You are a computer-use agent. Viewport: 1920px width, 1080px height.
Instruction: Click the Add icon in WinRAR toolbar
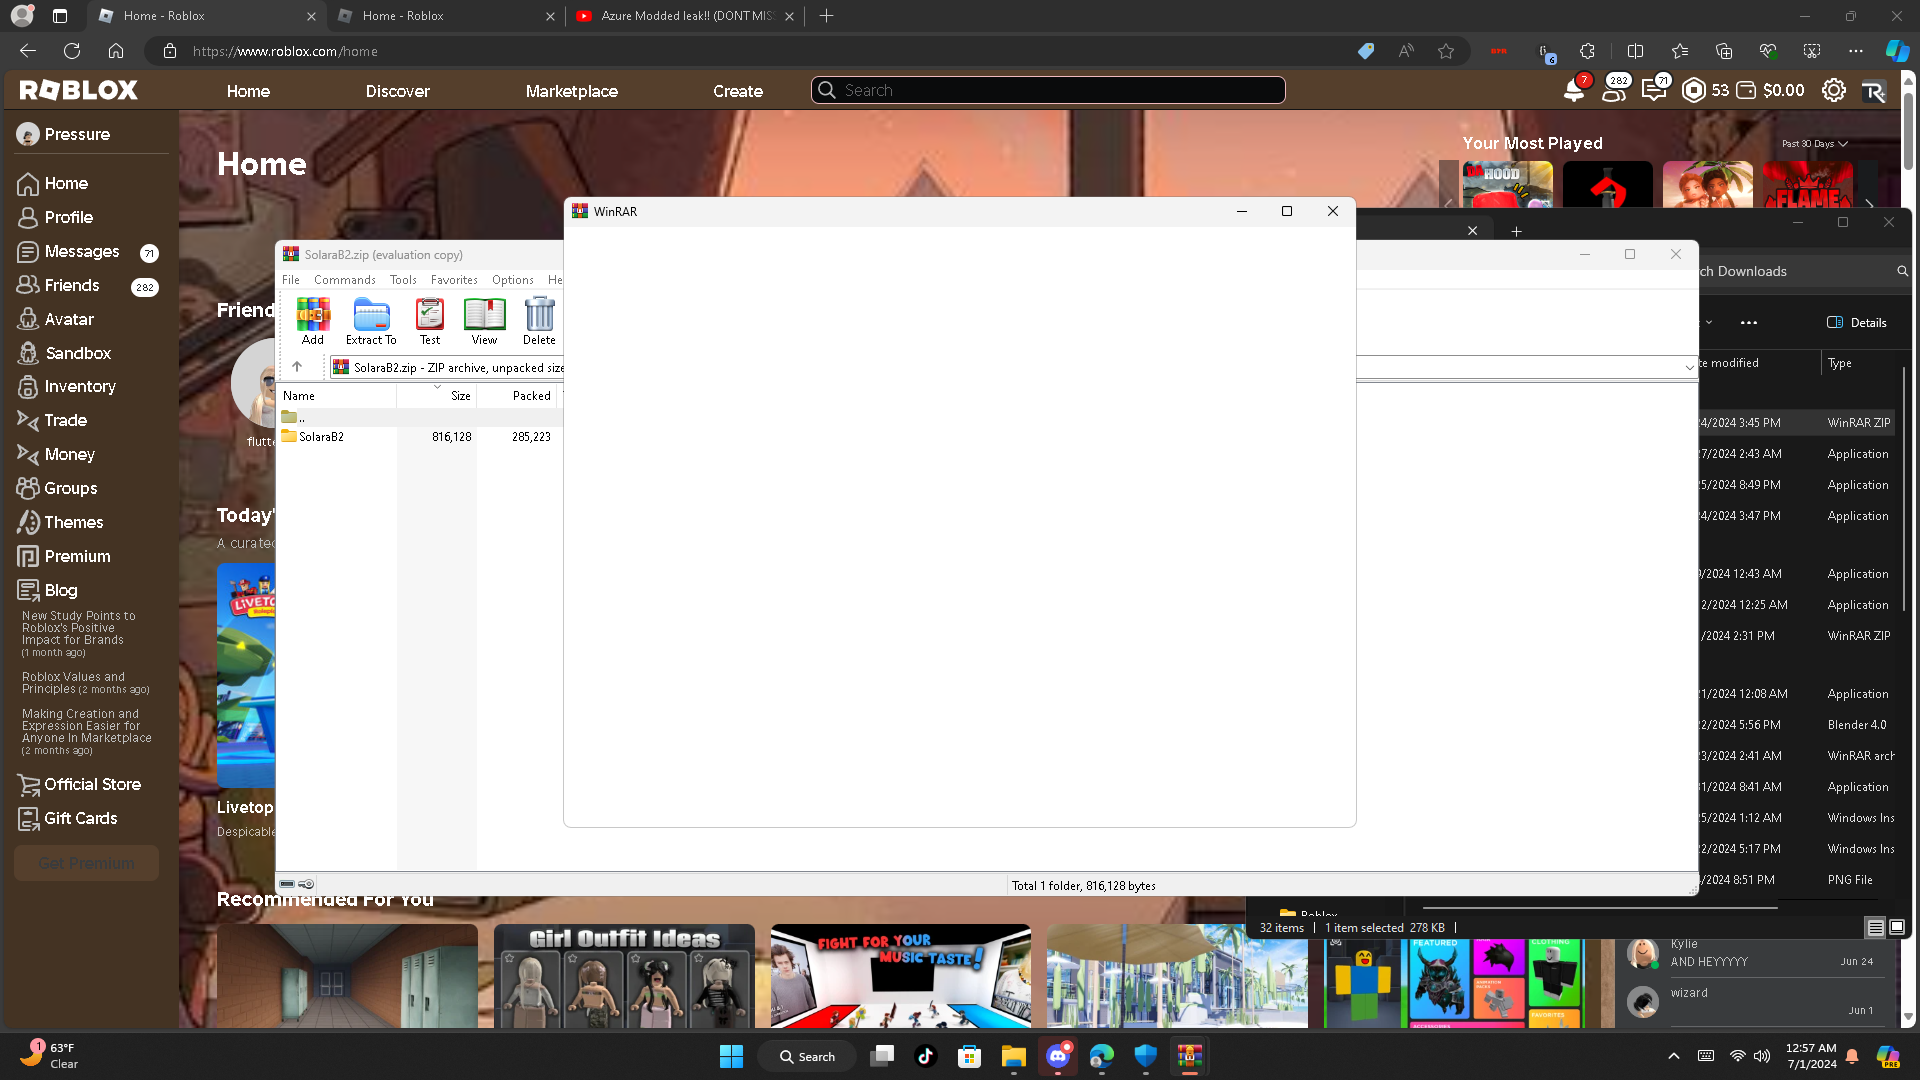coord(313,321)
